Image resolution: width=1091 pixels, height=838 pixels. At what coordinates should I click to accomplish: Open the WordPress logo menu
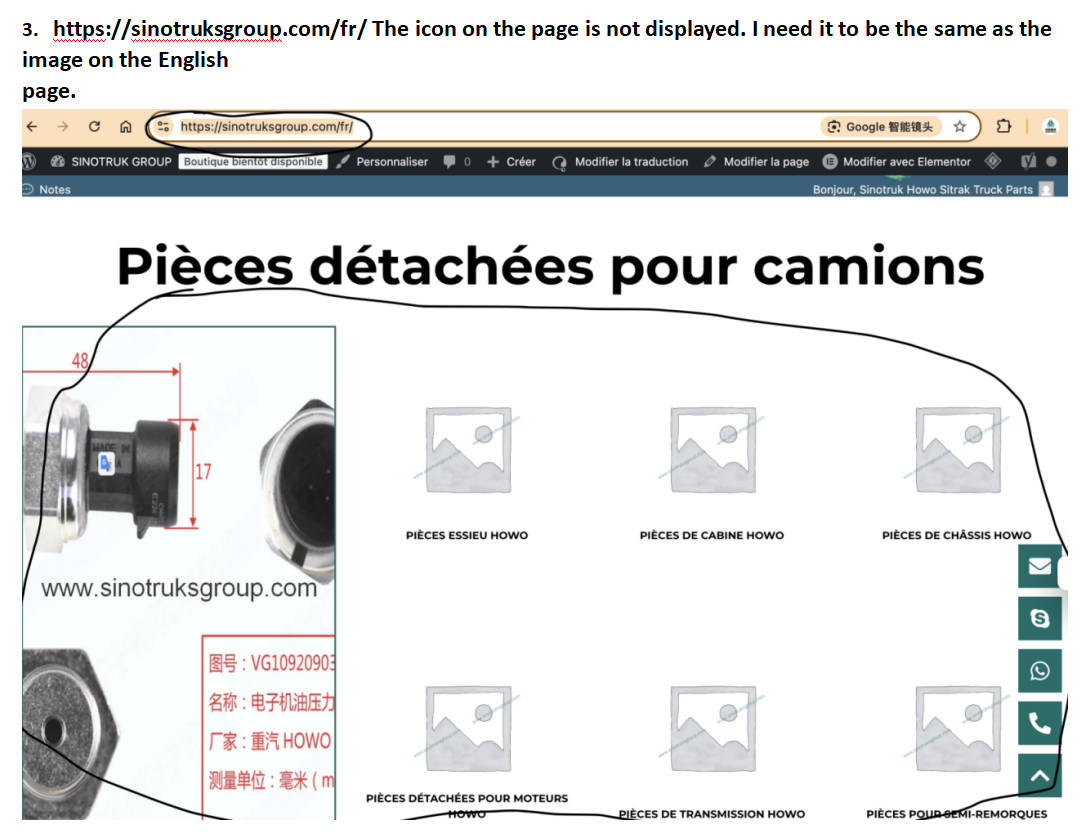pos(29,161)
